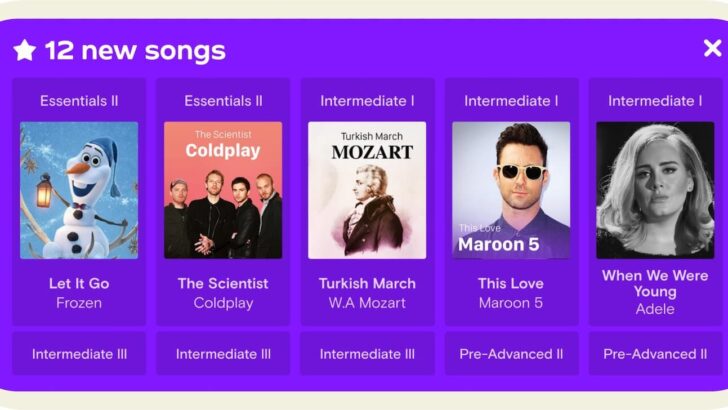Open Pre-Advanced II card below Maroon 5

(511, 354)
